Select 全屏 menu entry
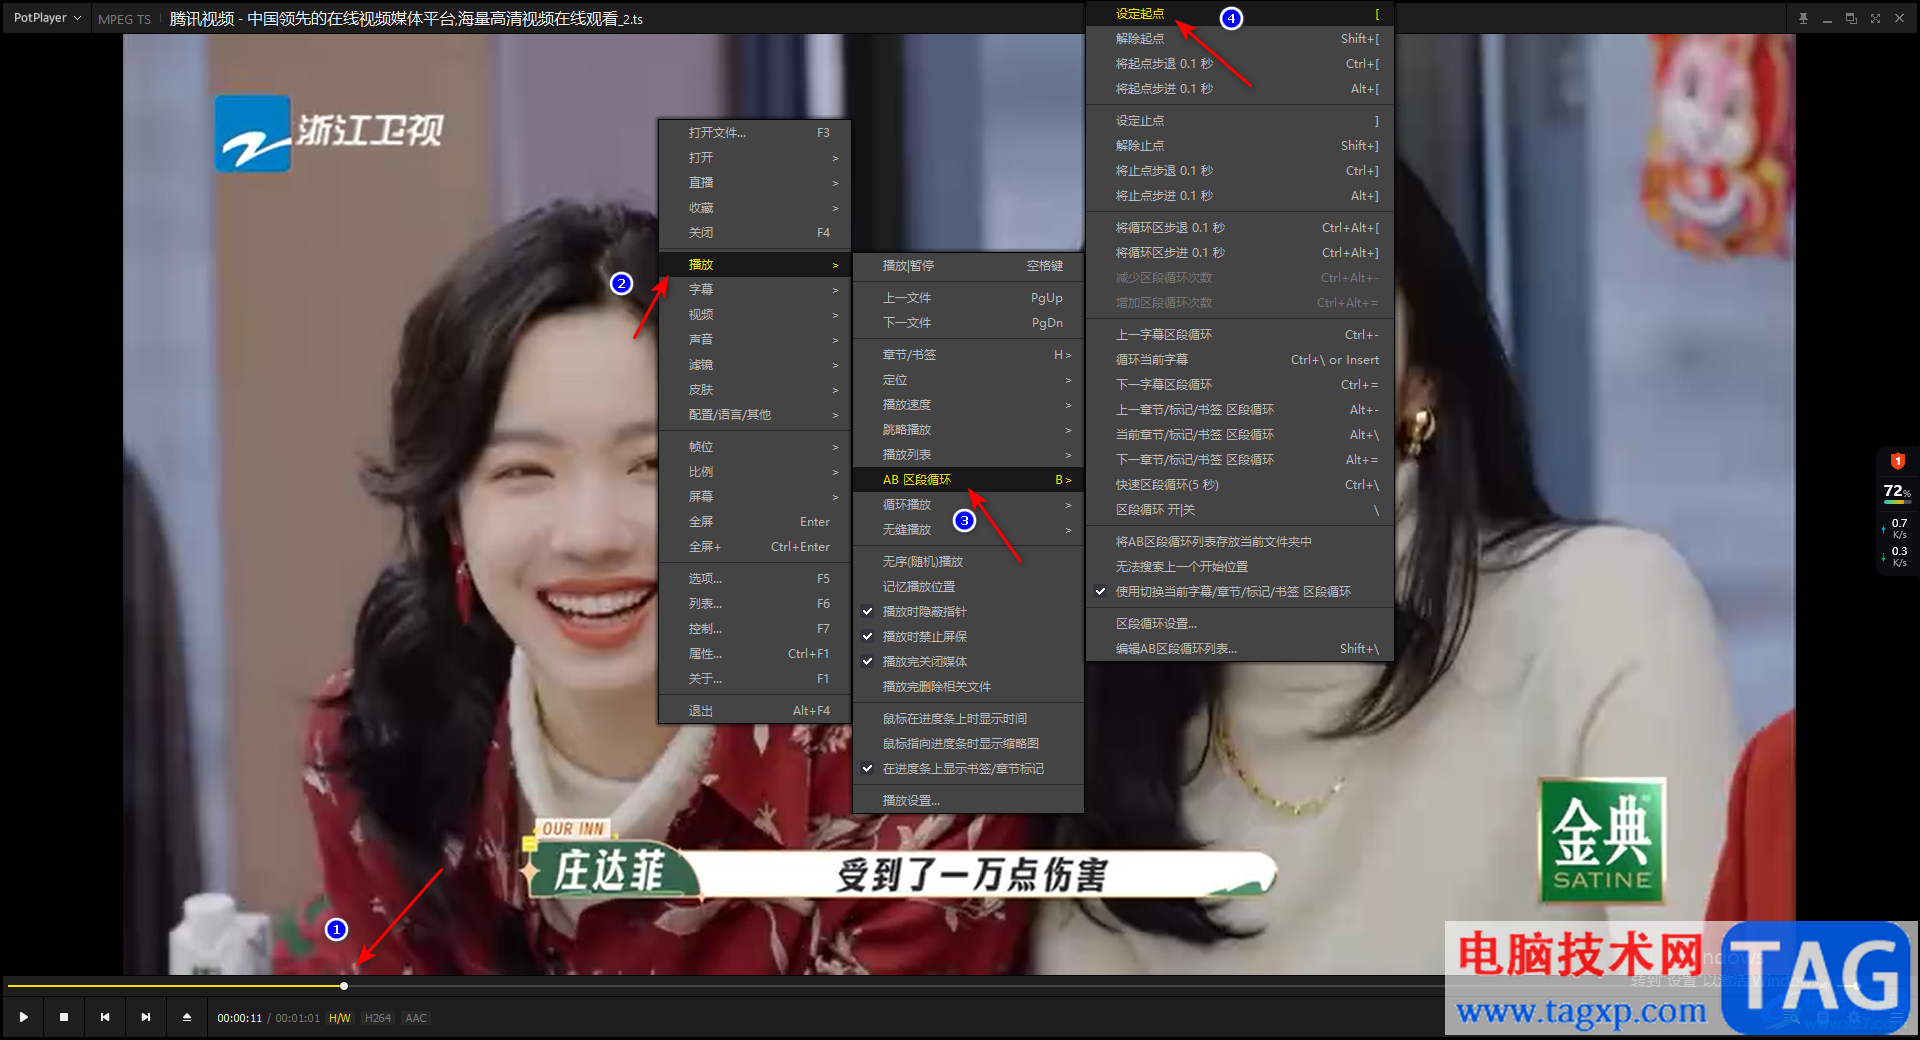Image resolution: width=1920 pixels, height=1040 pixels. tap(754, 521)
